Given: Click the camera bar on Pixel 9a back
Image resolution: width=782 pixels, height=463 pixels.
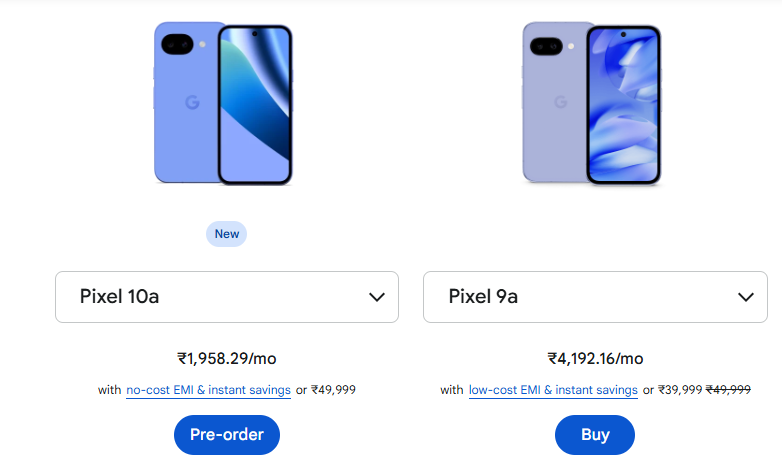Looking at the screenshot, I should click(549, 44).
